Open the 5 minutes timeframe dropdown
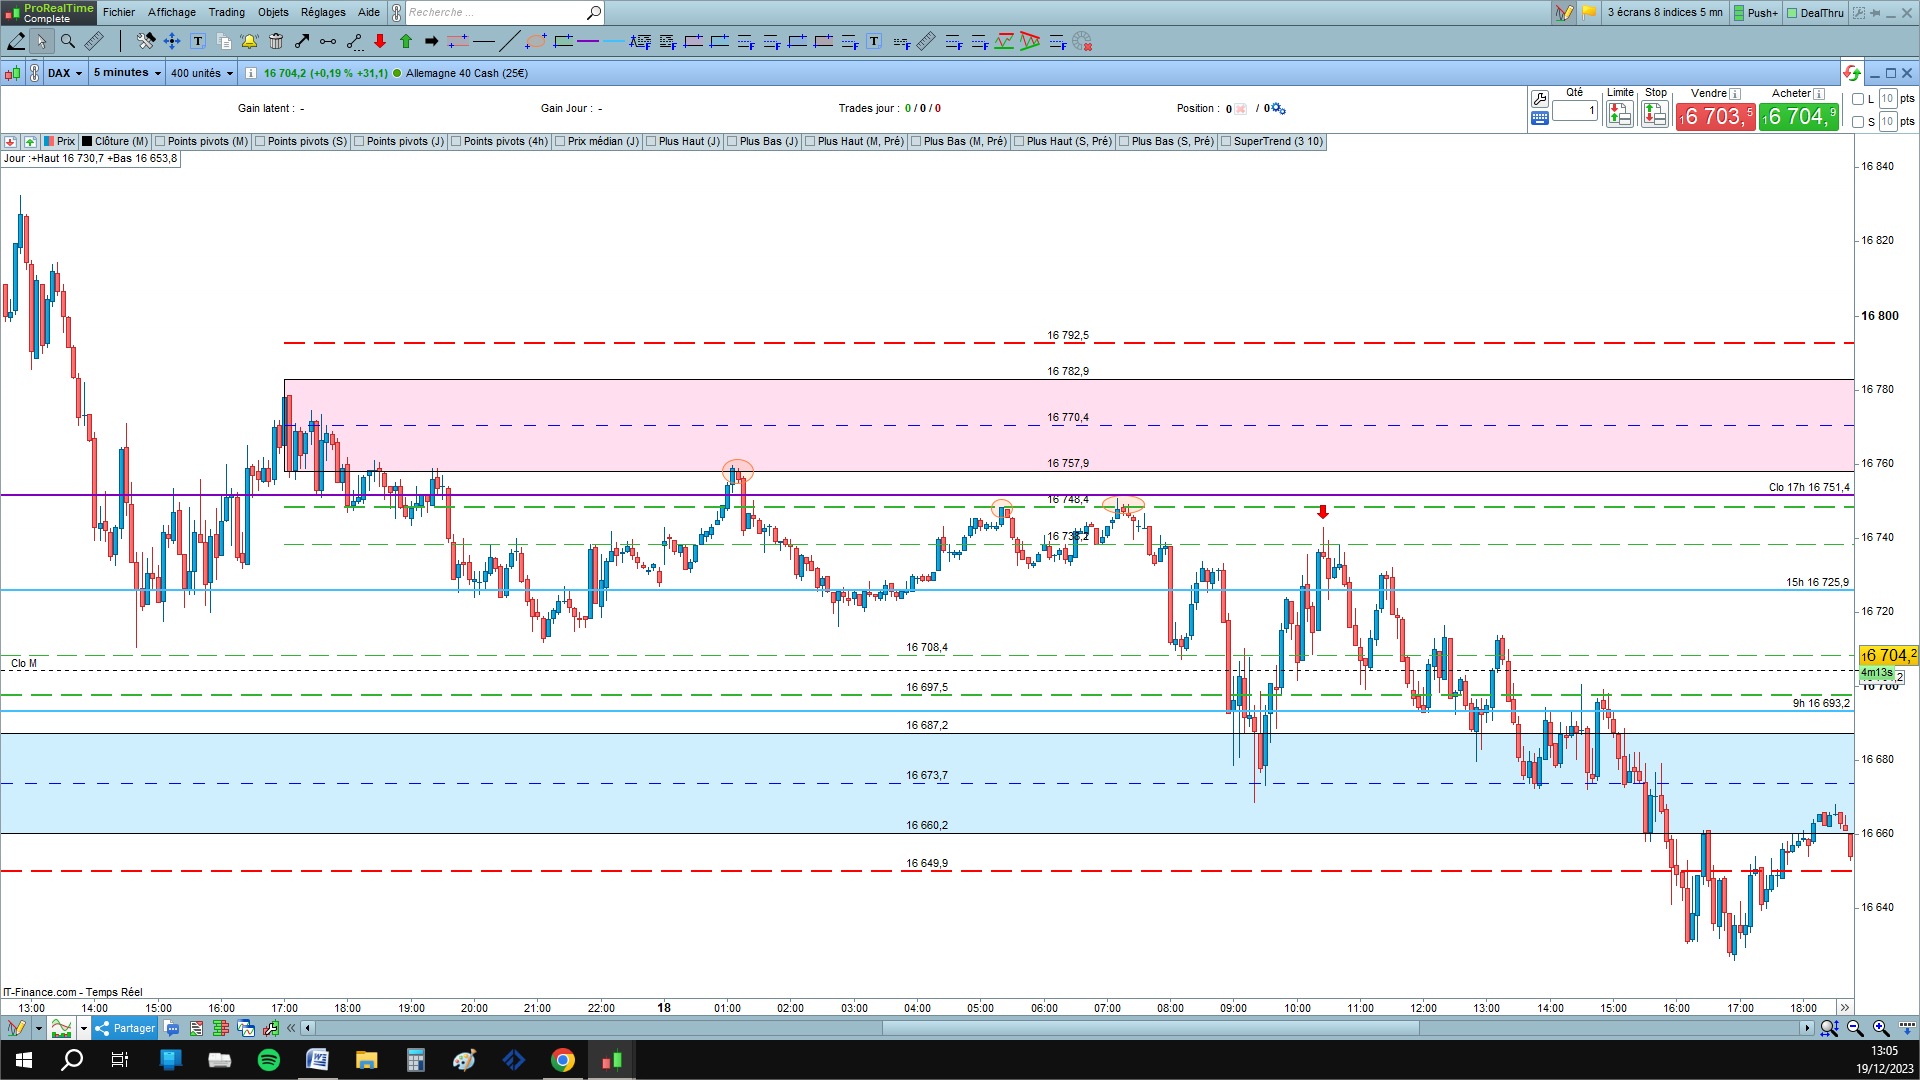1920x1080 pixels. pos(127,73)
